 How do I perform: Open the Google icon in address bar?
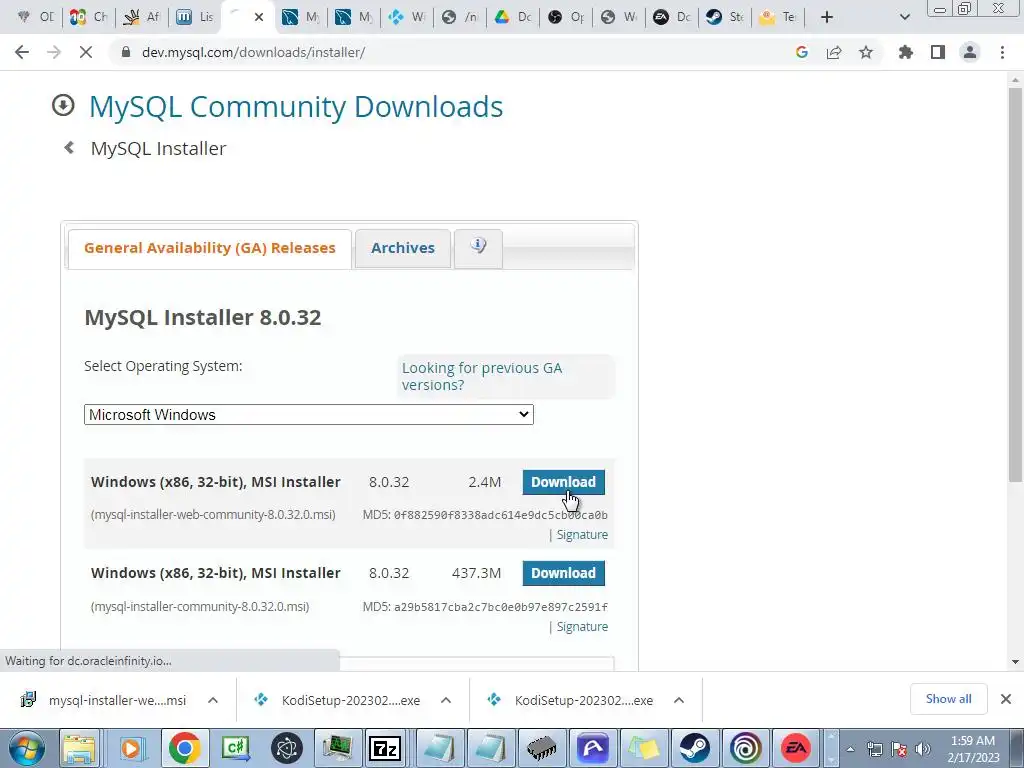(801, 52)
